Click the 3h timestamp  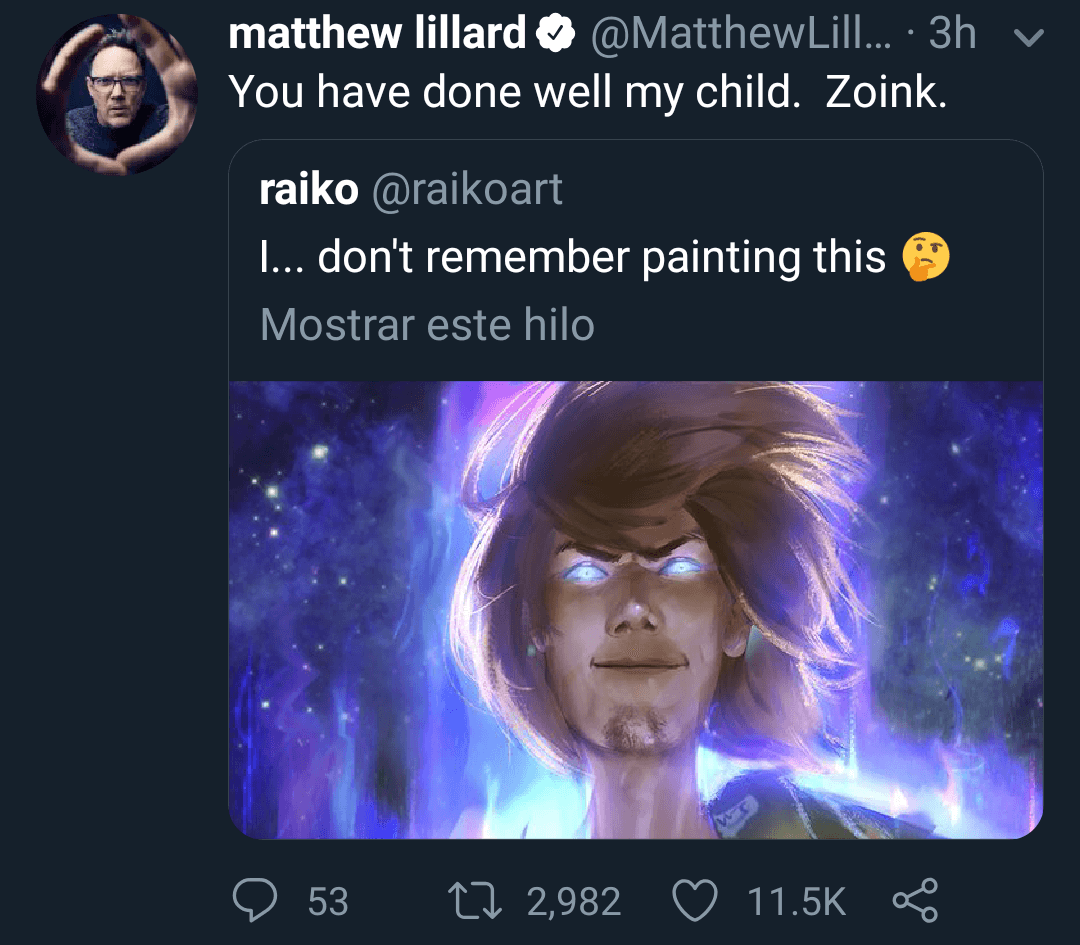click(952, 35)
